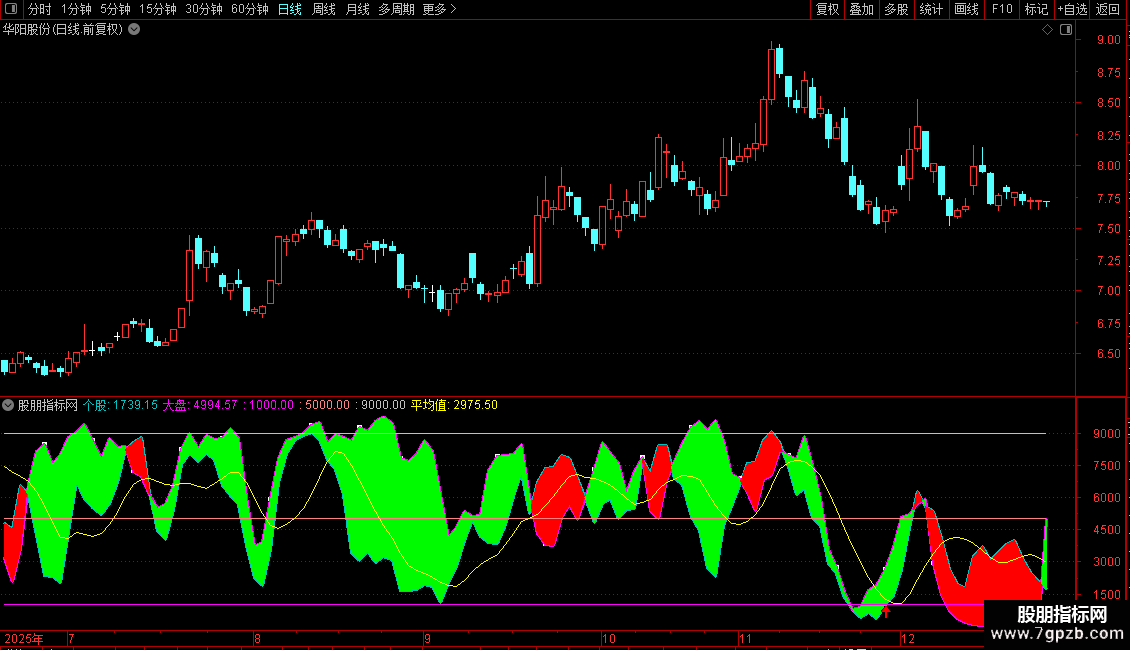
Task: Select the 30分钟 period tab
Action: (x=204, y=9)
